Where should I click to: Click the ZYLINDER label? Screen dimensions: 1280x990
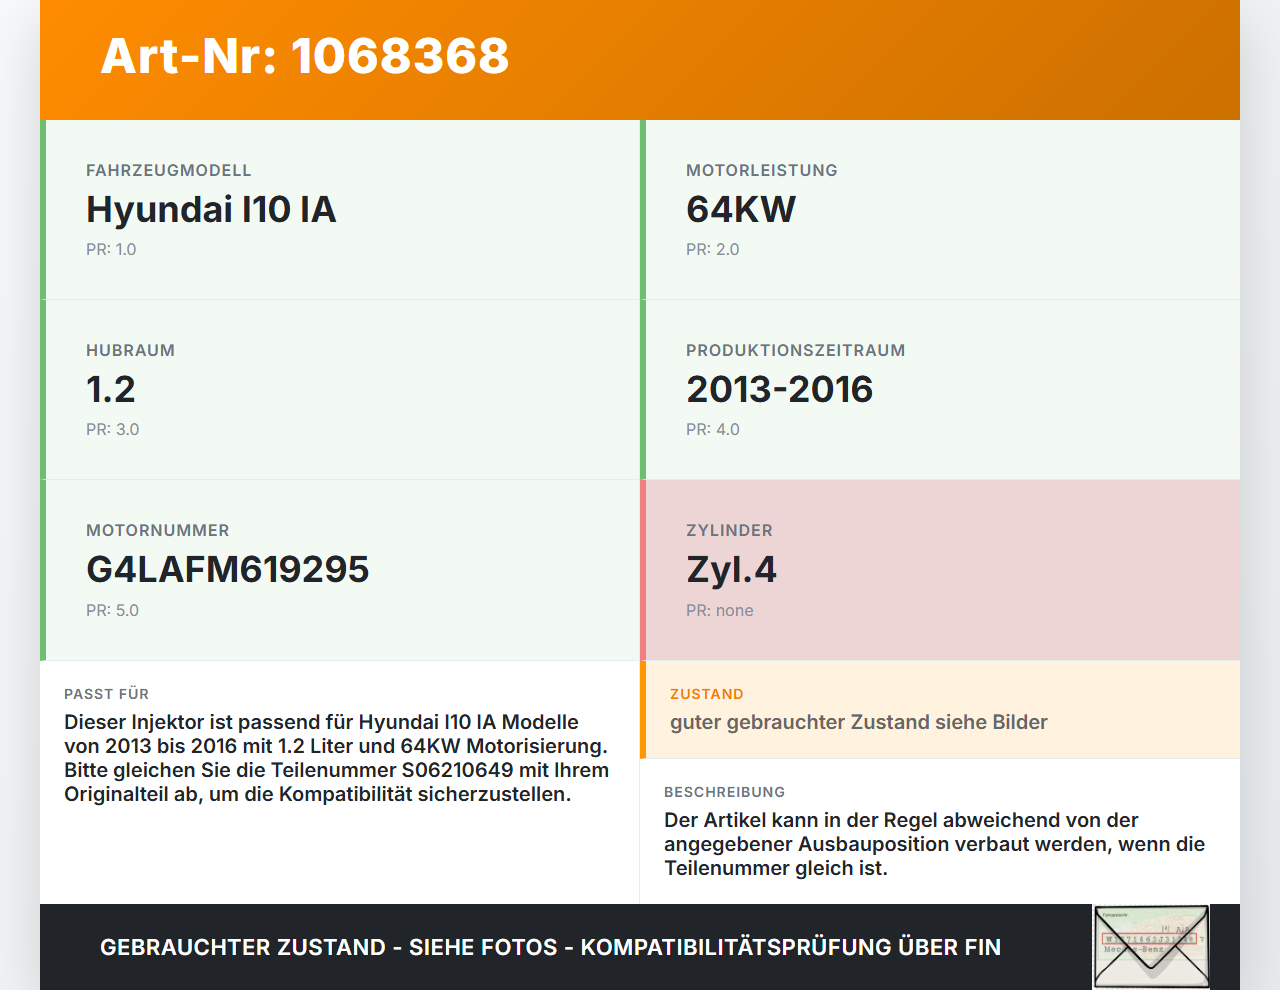tap(729, 530)
